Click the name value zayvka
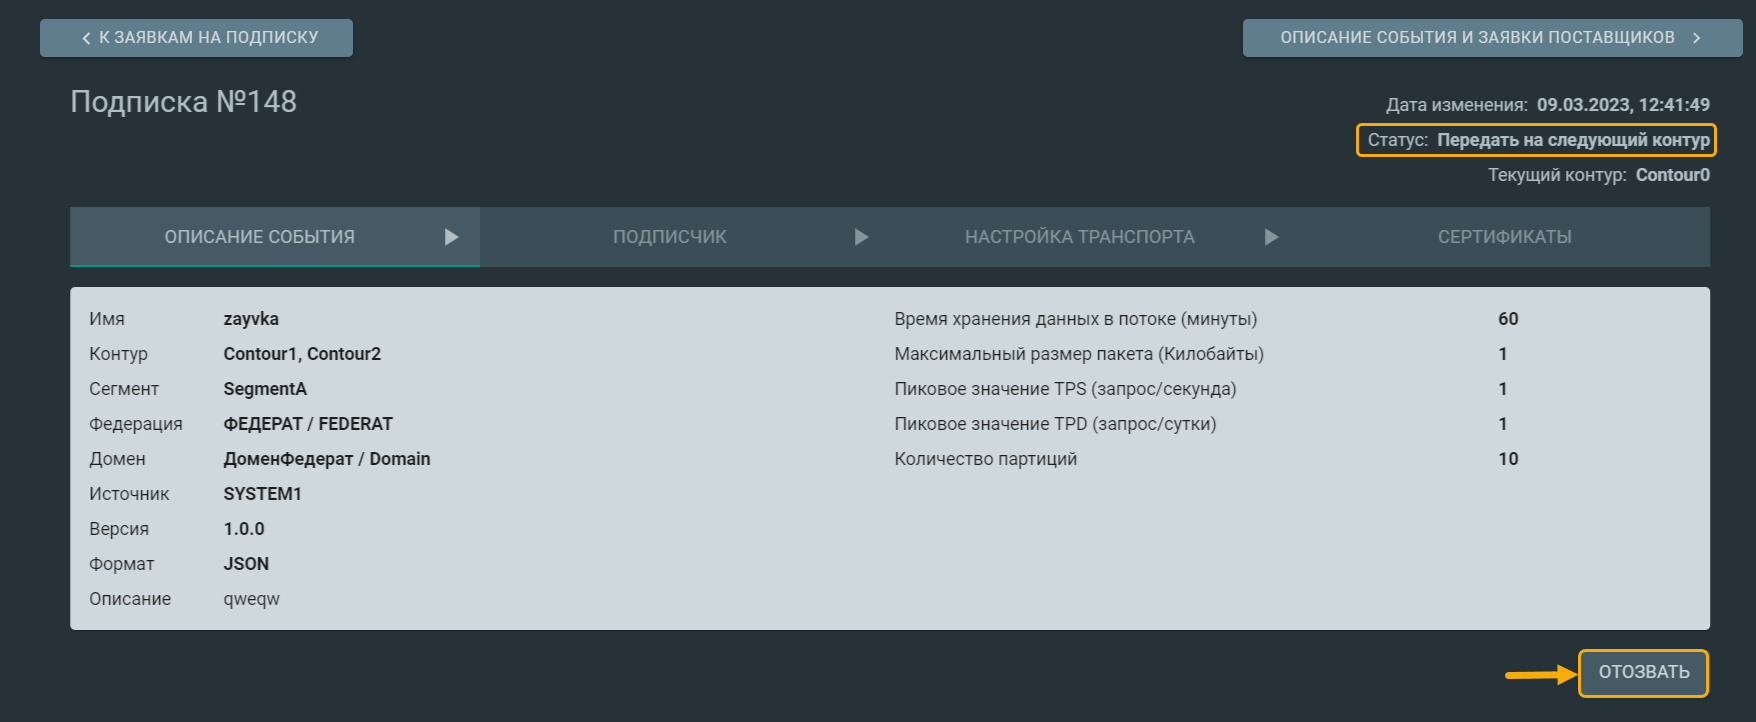The height and width of the screenshot is (722, 1756). 251,319
